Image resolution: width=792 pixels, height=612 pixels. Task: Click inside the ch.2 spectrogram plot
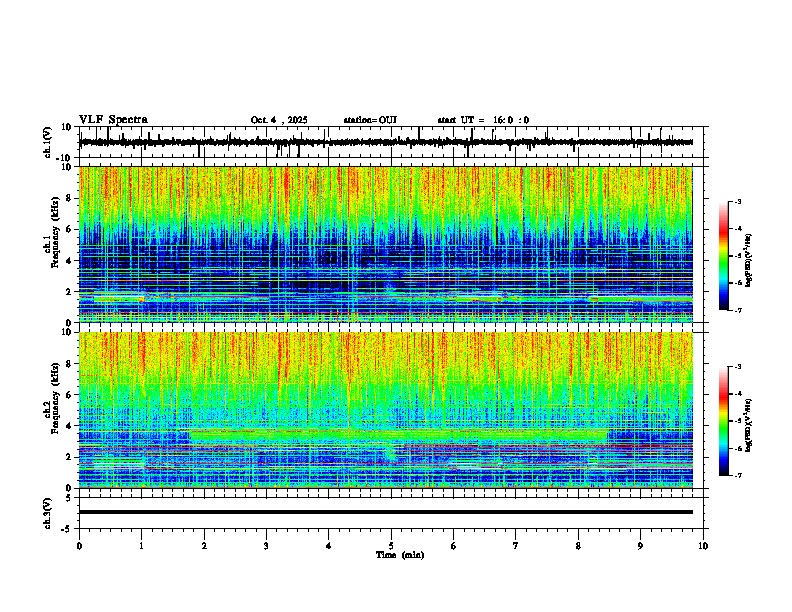(385, 410)
